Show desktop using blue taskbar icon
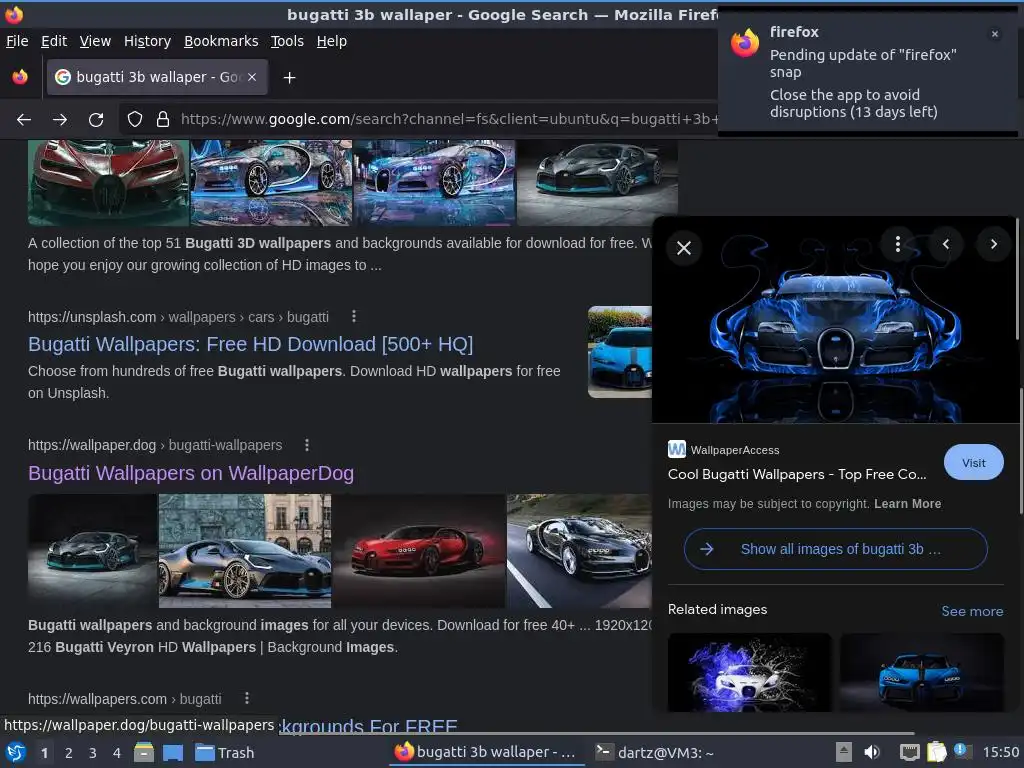 [172, 753]
